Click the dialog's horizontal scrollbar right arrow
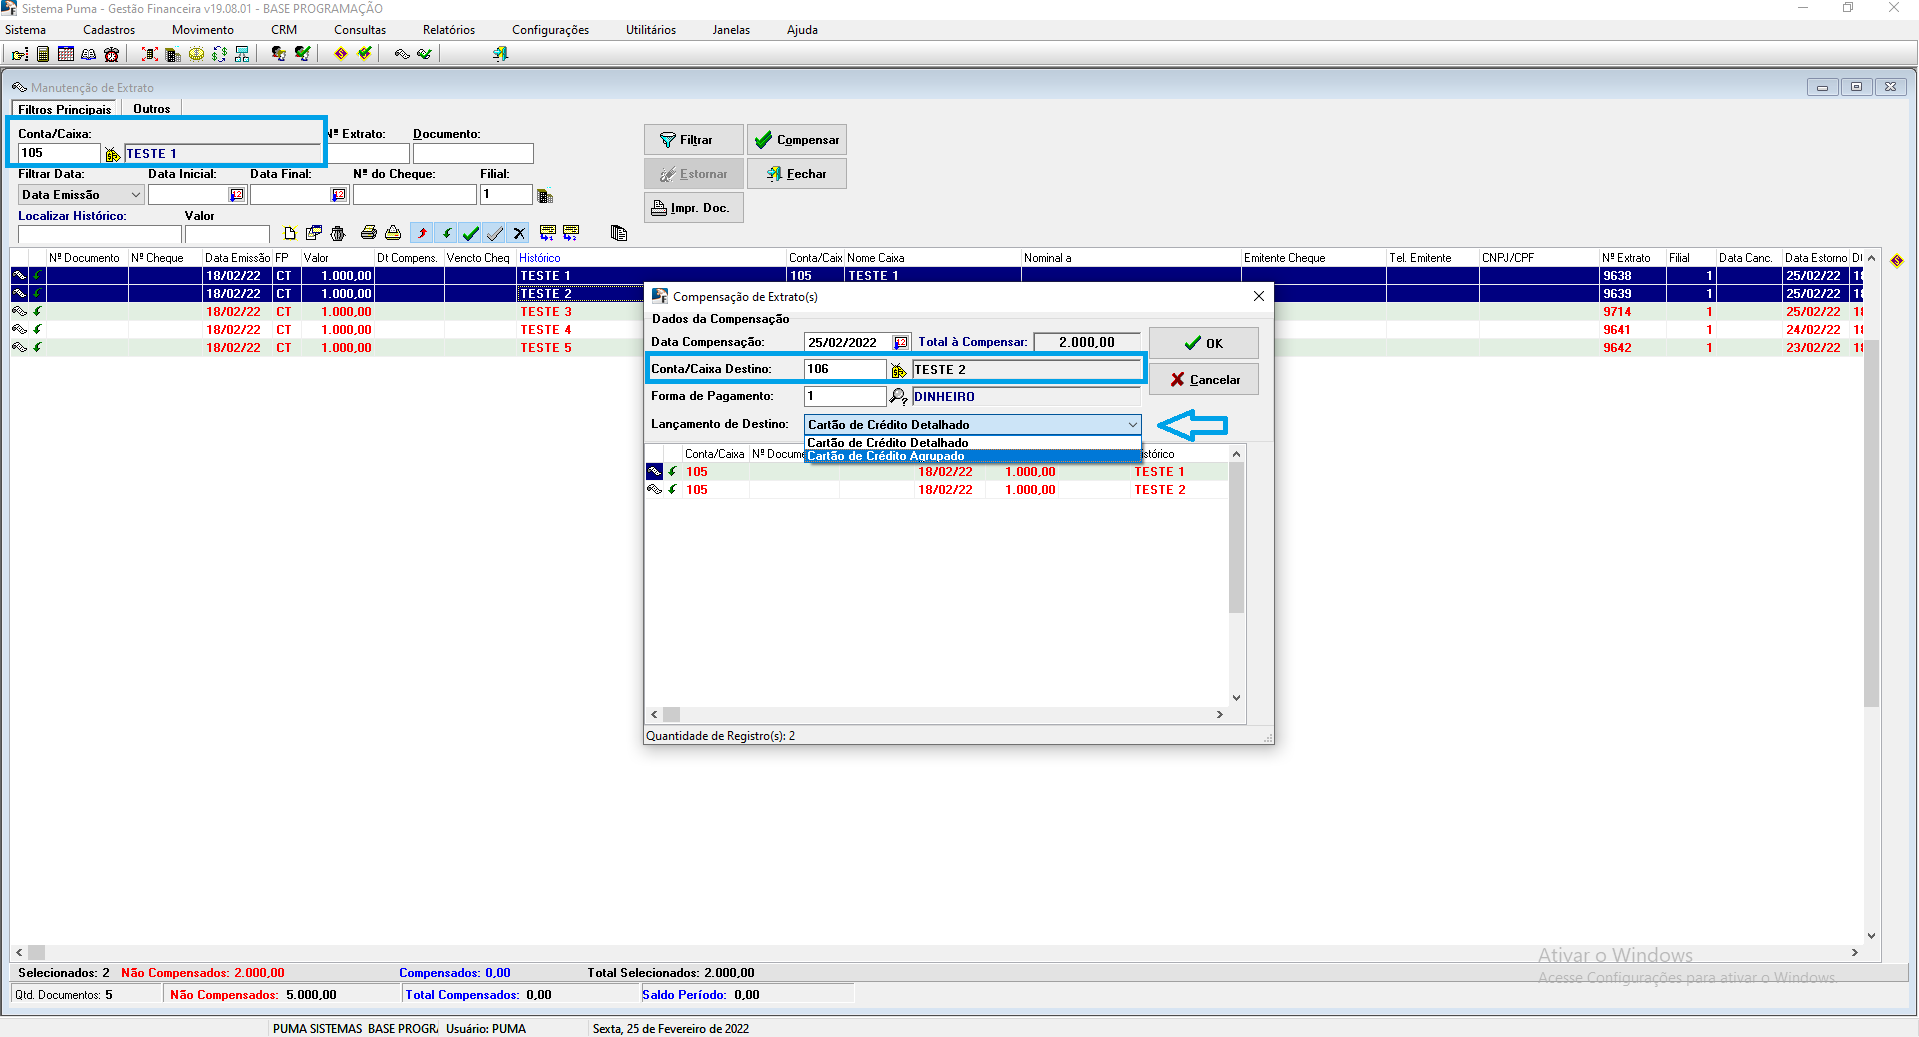1919x1037 pixels. point(1219,714)
